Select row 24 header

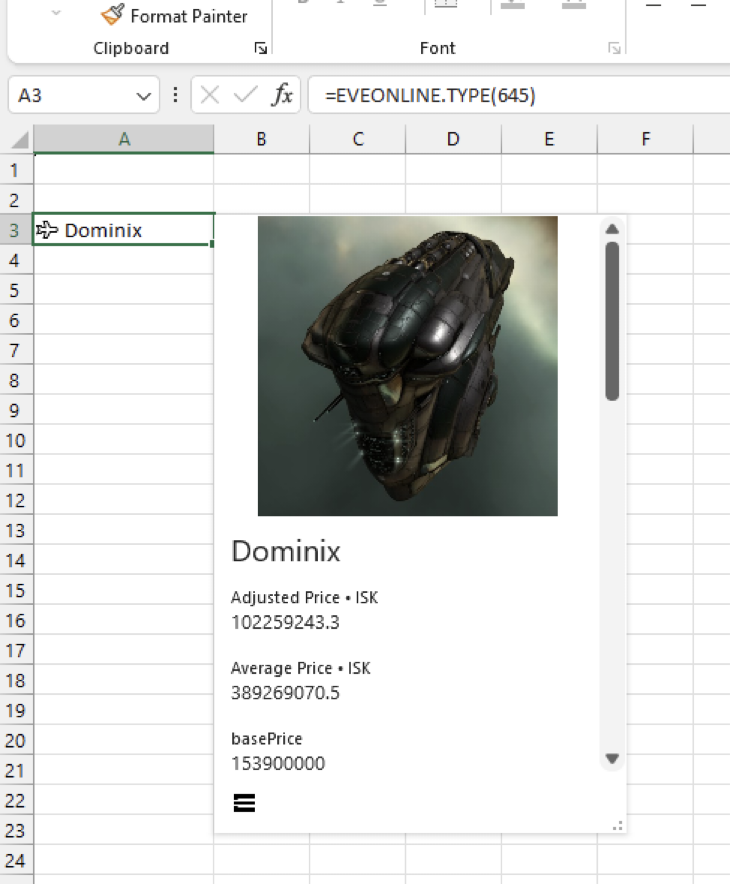coord(15,861)
